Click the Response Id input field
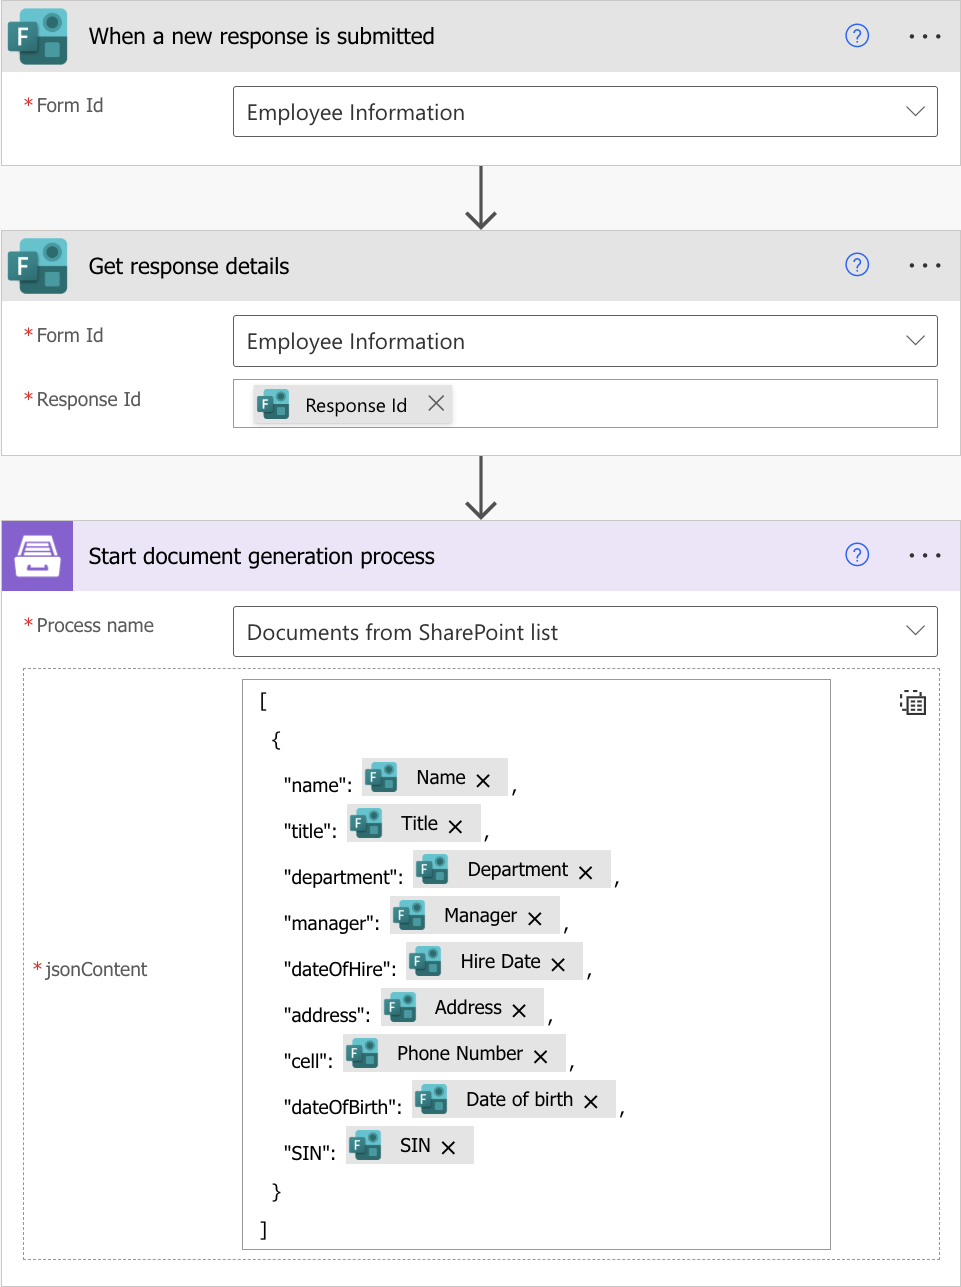 (585, 404)
